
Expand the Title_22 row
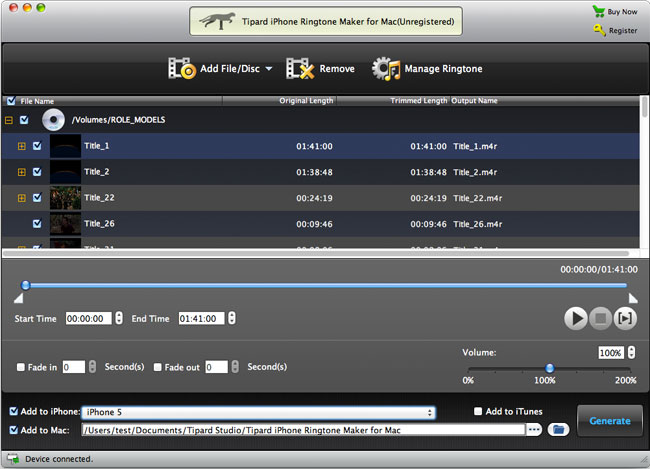coord(22,198)
